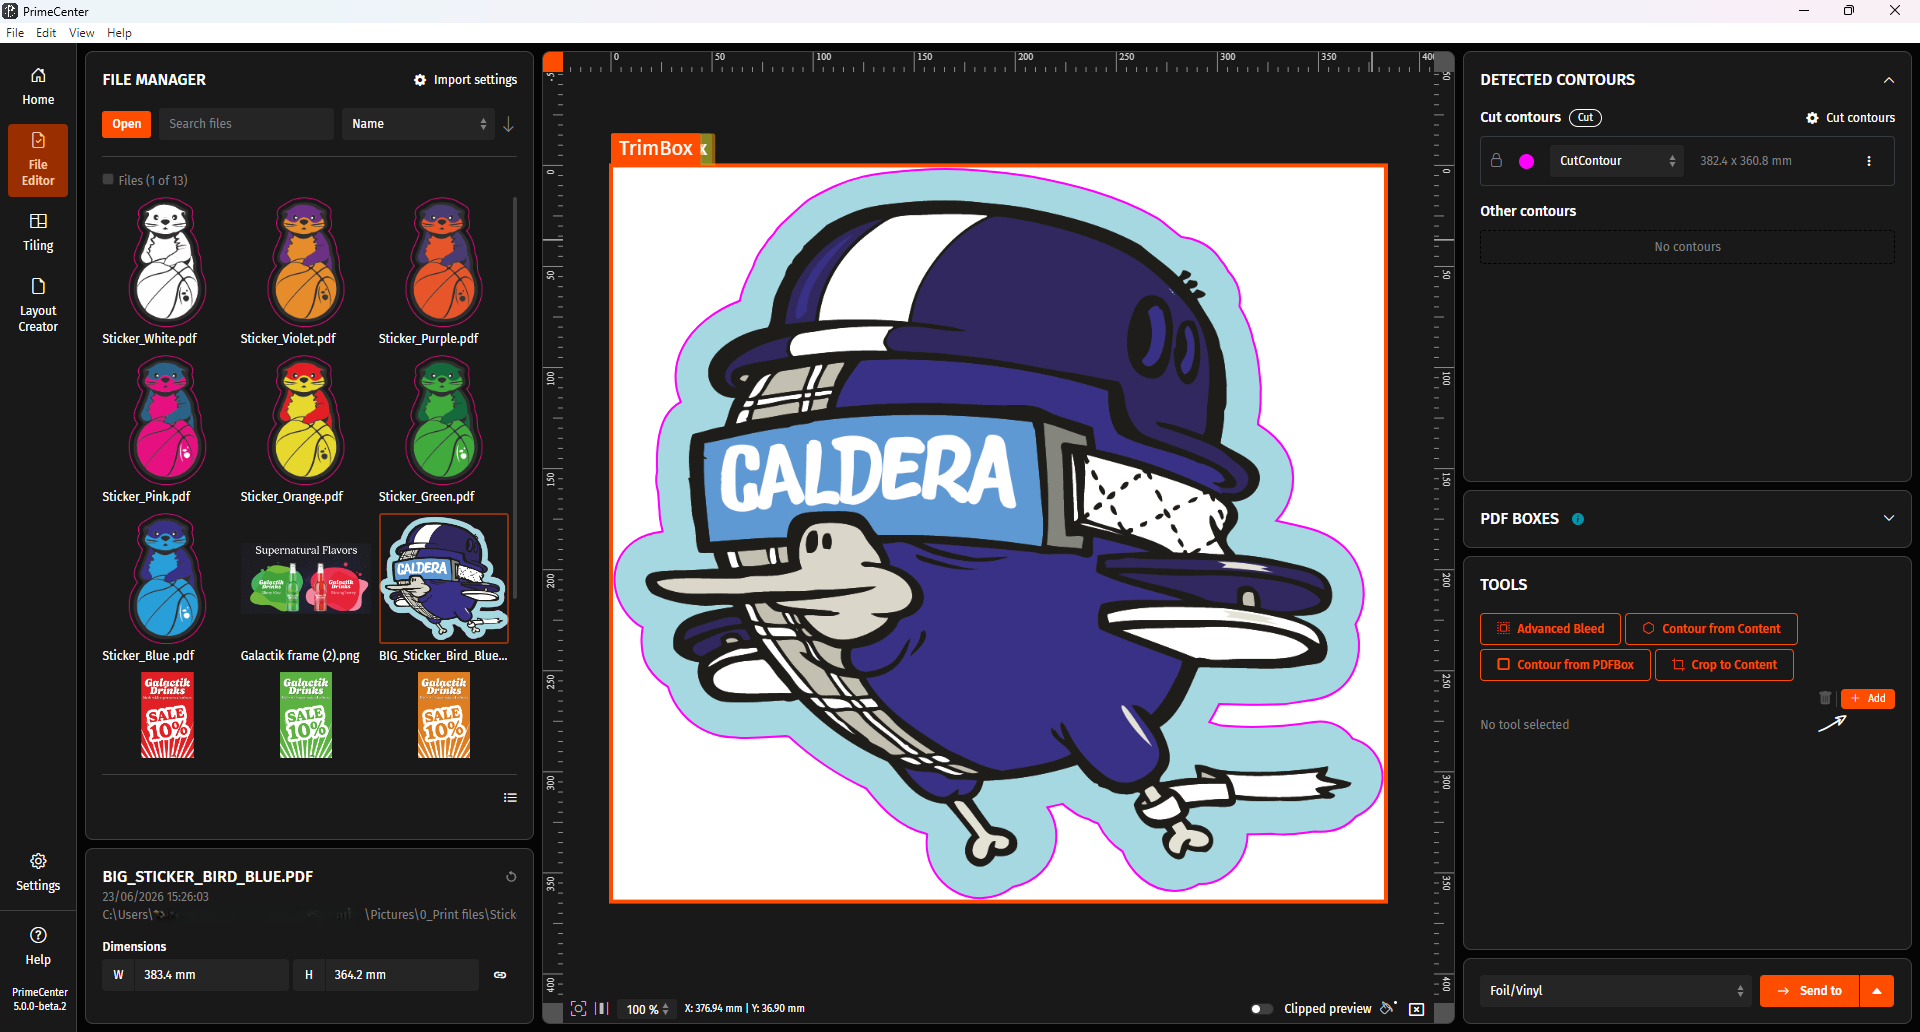Viewport: 1920px width, 1032px height.
Task: Toggle the dimensions aspect ratio link
Action: [x=500, y=975]
